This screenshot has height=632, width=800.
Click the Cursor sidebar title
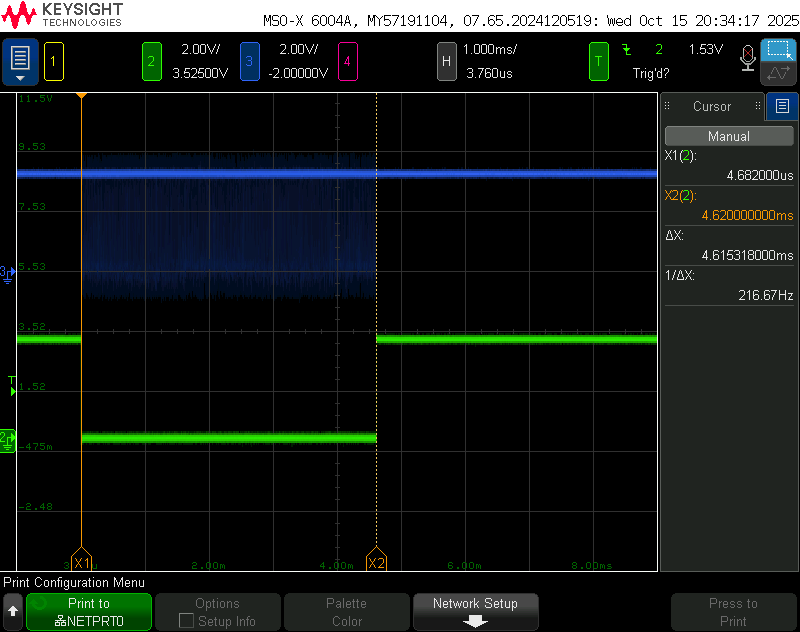[712, 106]
